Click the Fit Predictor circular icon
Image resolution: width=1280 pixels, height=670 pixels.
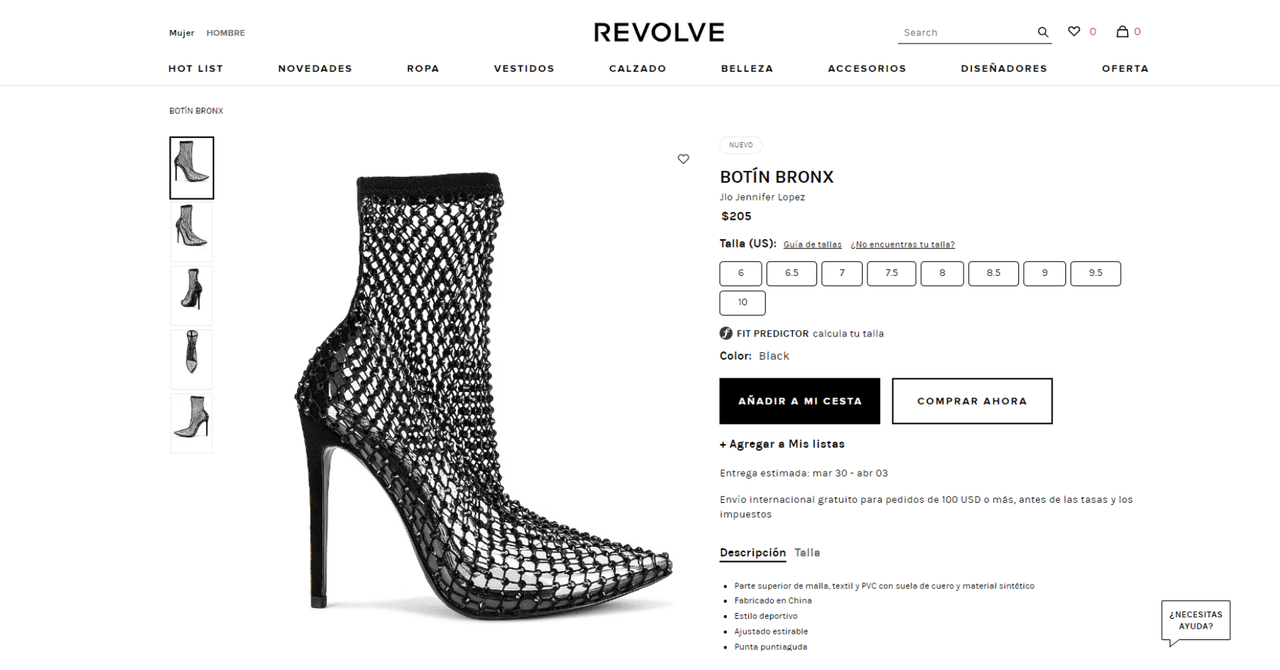tap(726, 333)
